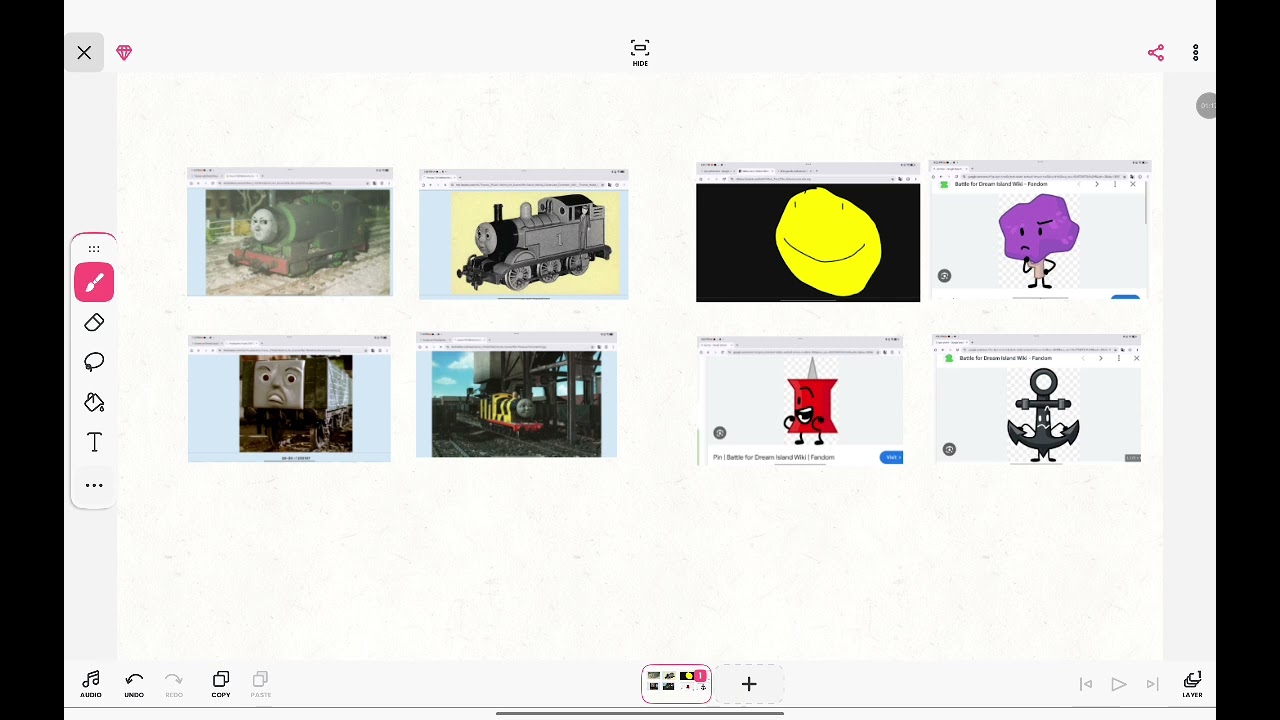Tap the black anchor character image
1280x720 pixels.
[x=1038, y=398]
